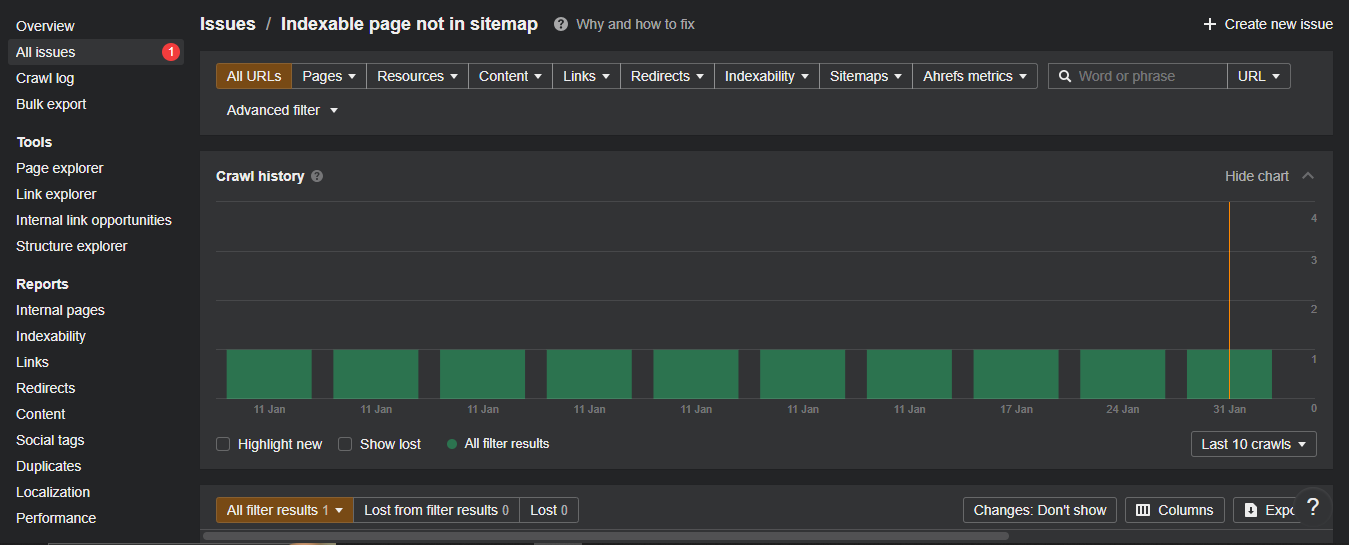Open the Redirects report in sidebar

tap(46, 388)
